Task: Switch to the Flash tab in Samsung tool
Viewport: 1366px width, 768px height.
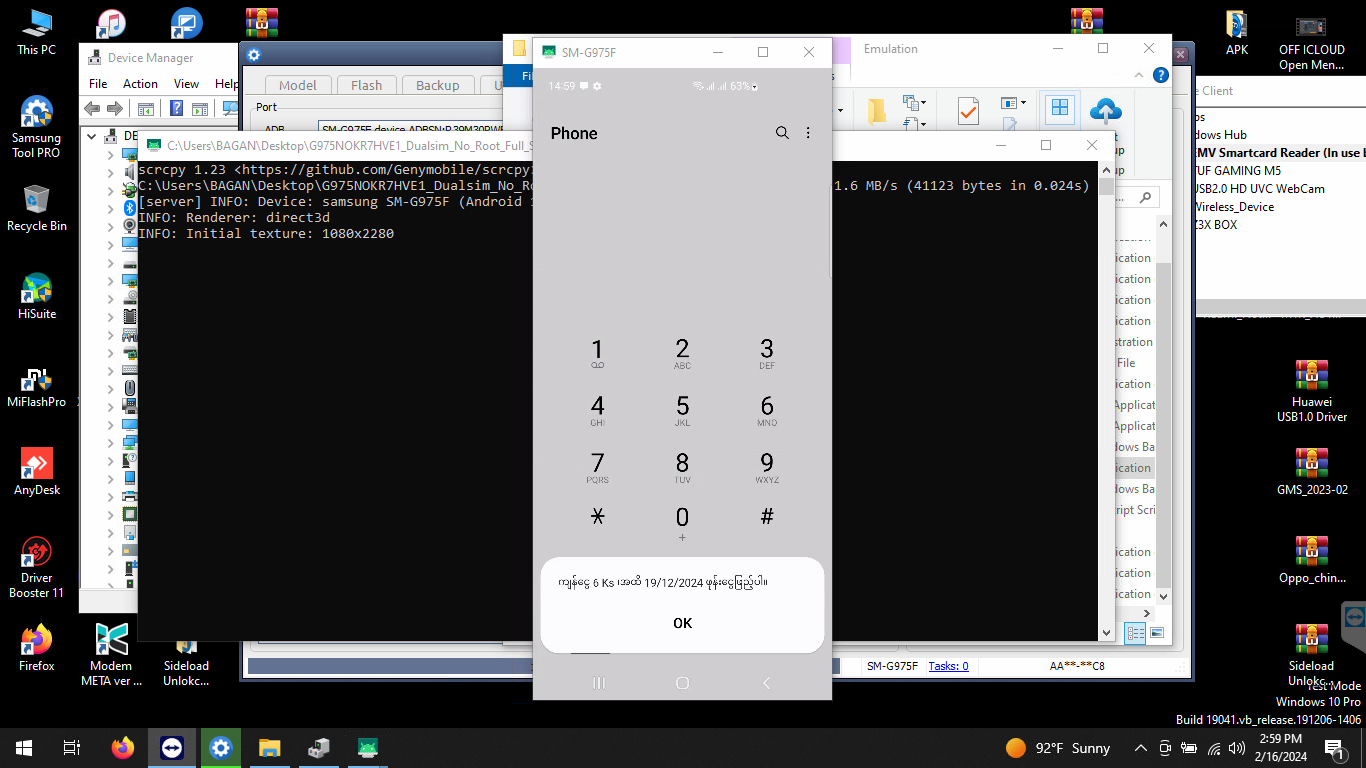Action: click(367, 85)
